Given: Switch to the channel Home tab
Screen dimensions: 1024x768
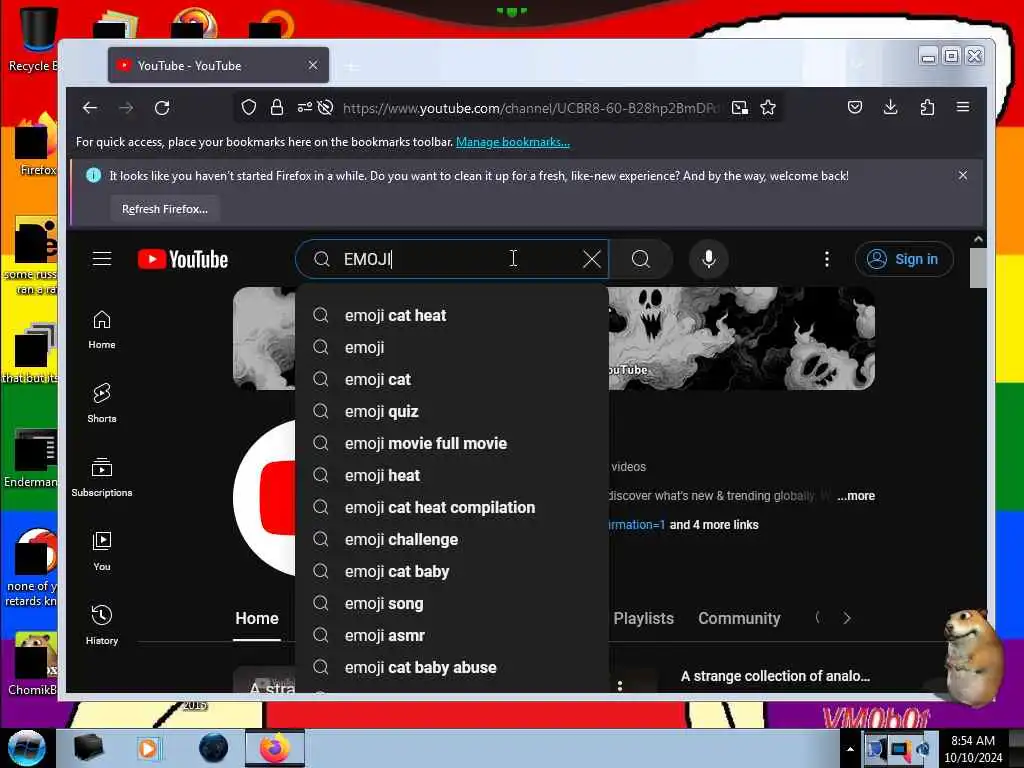Looking at the screenshot, I should [257, 618].
